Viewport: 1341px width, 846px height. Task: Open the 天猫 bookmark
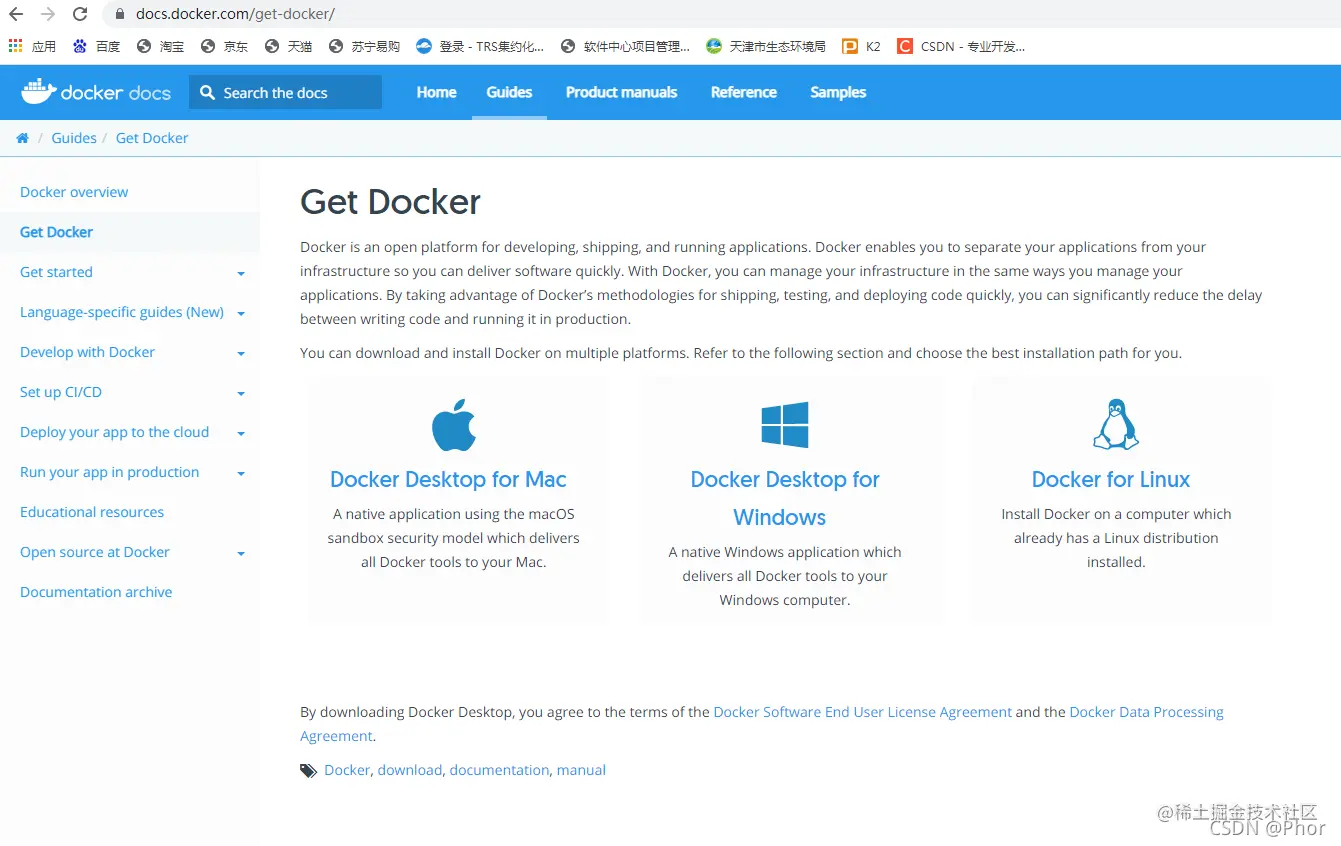288,46
